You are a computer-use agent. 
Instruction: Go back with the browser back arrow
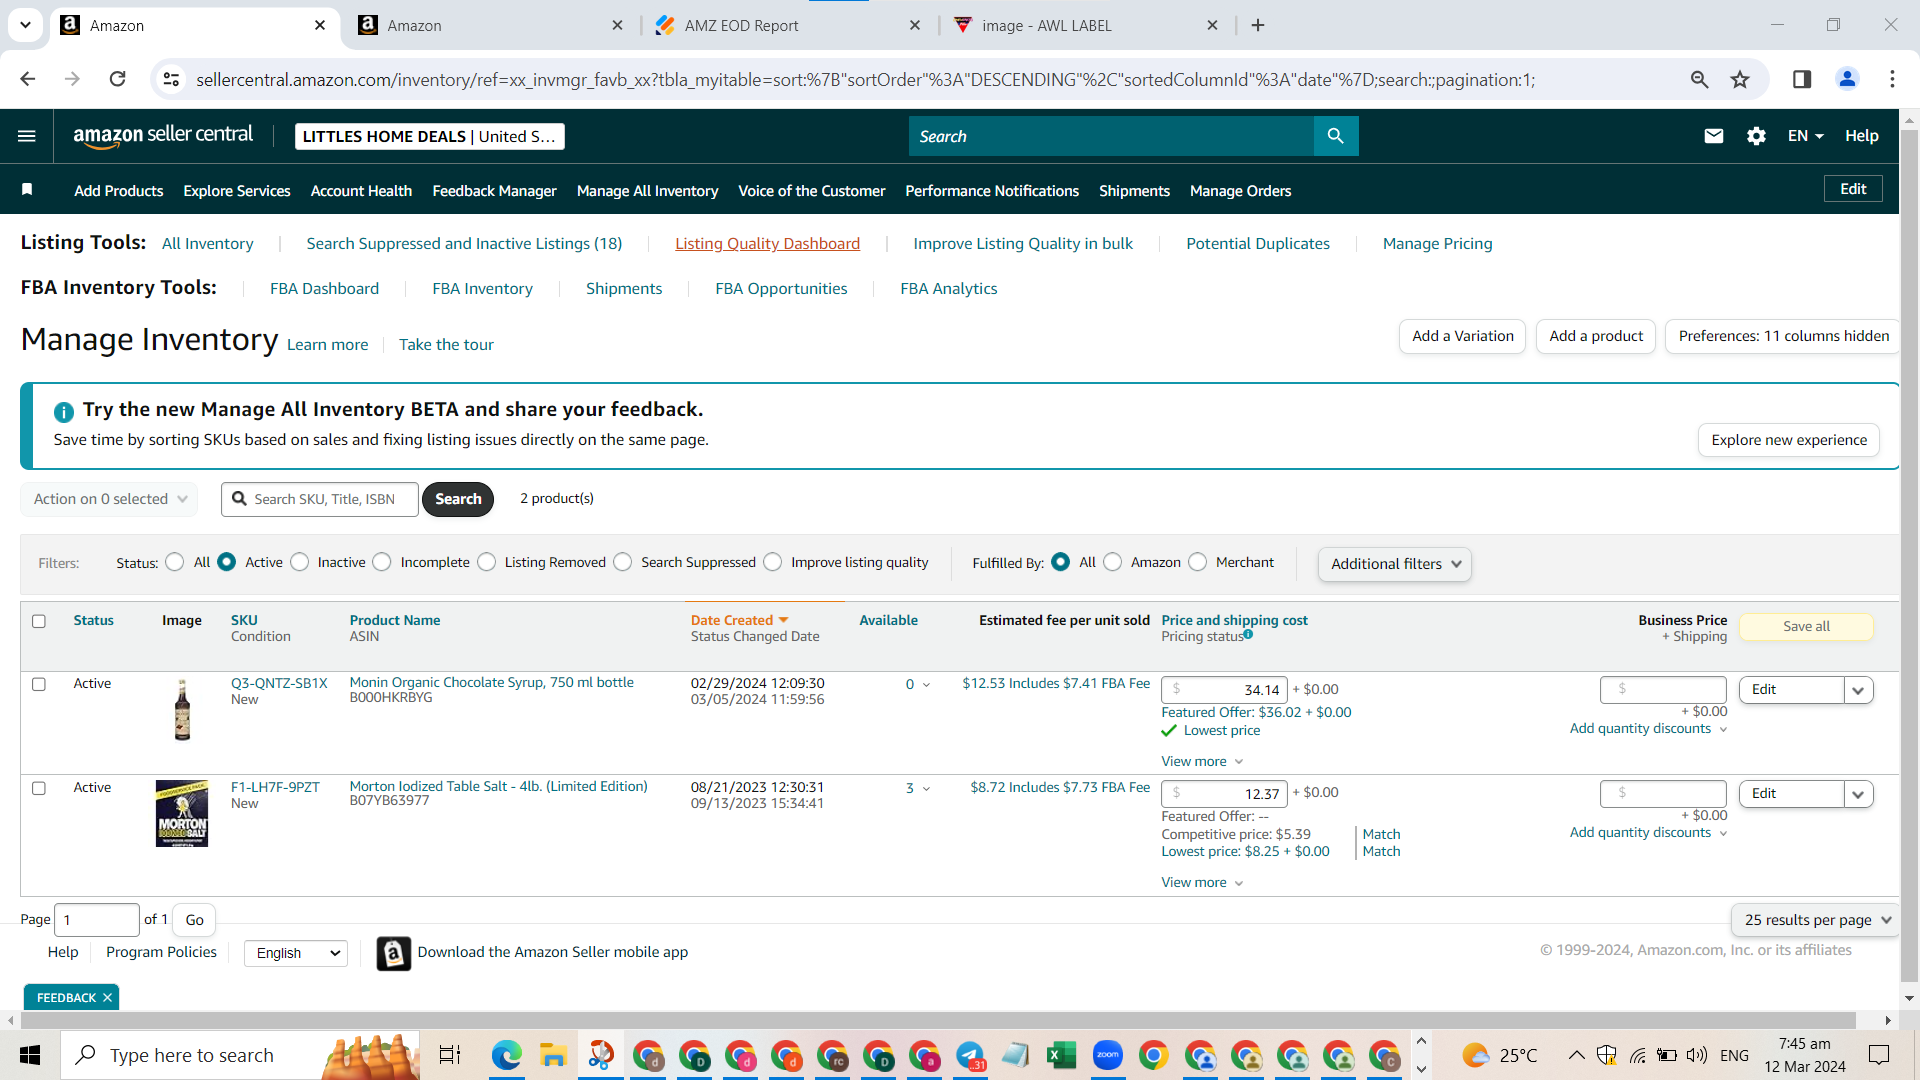point(28,79)
